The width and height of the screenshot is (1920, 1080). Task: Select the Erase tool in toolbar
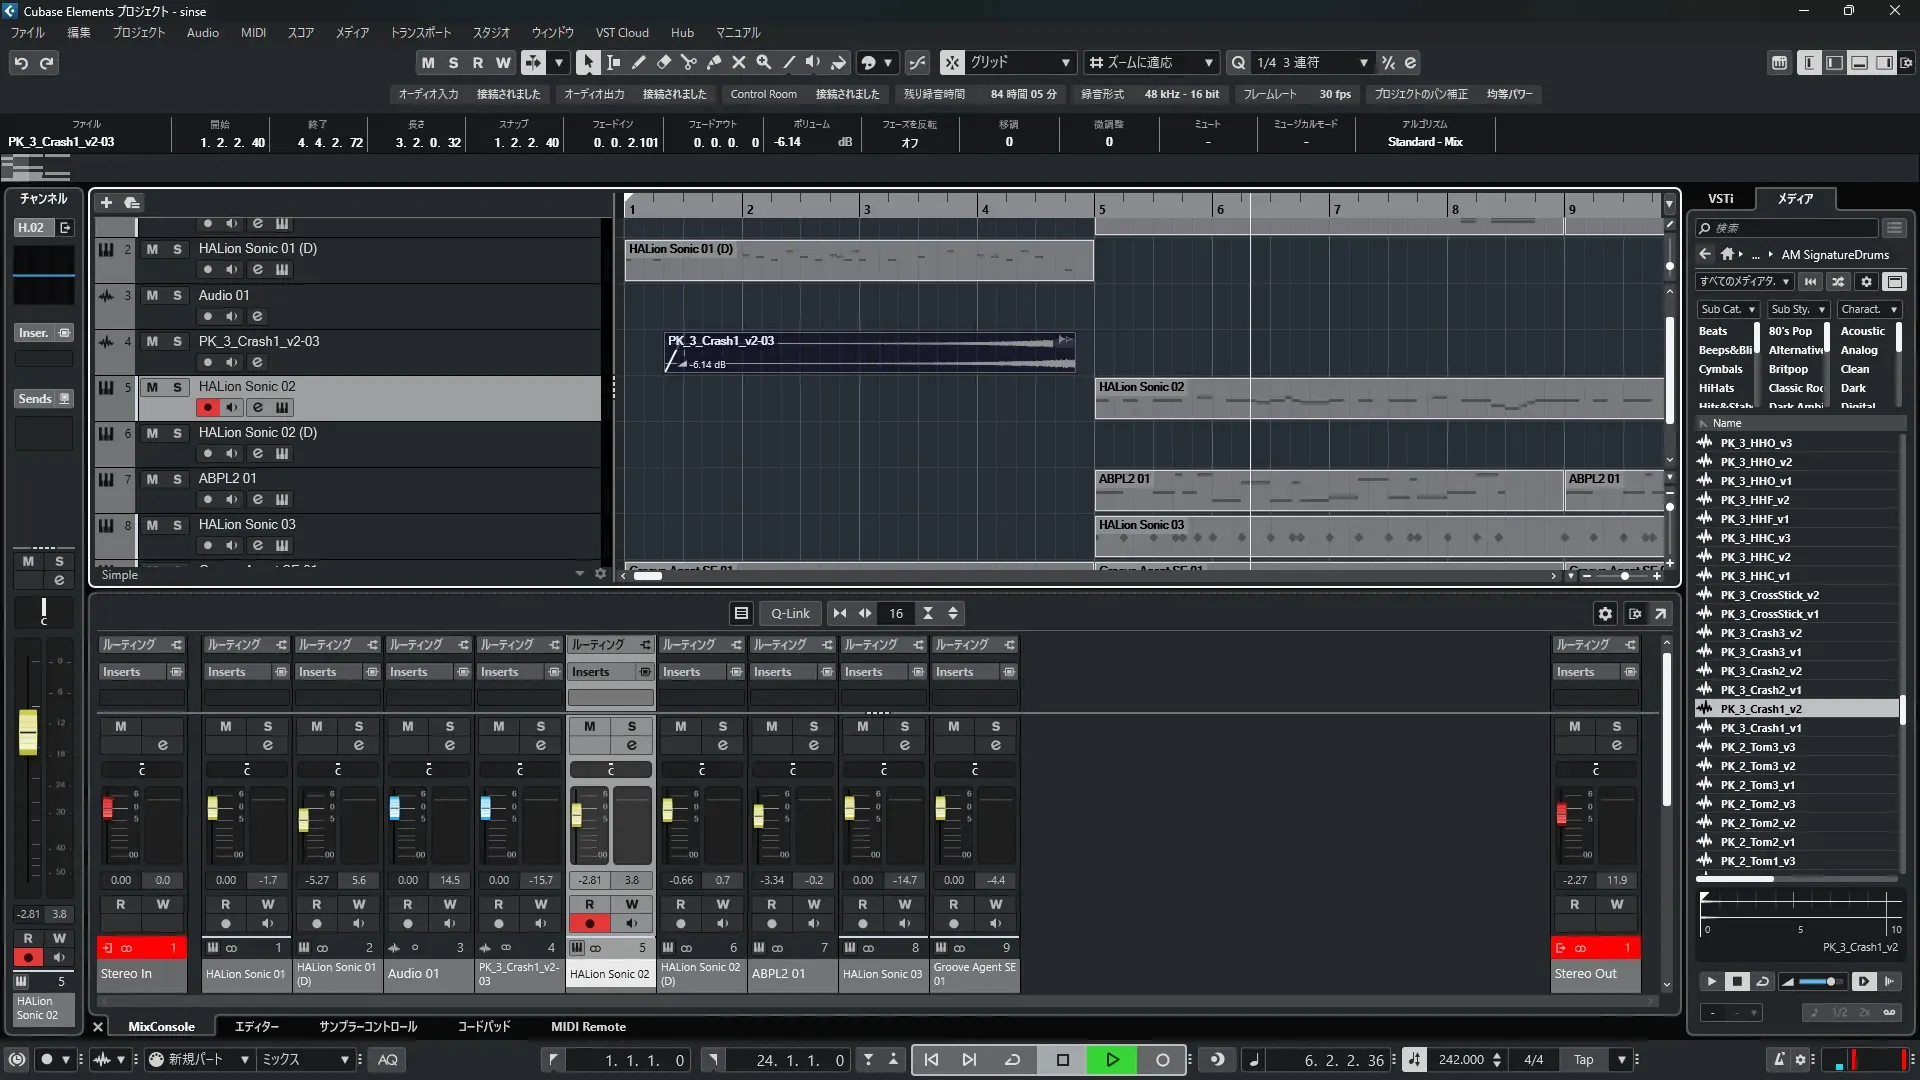[x=664, y=62]
